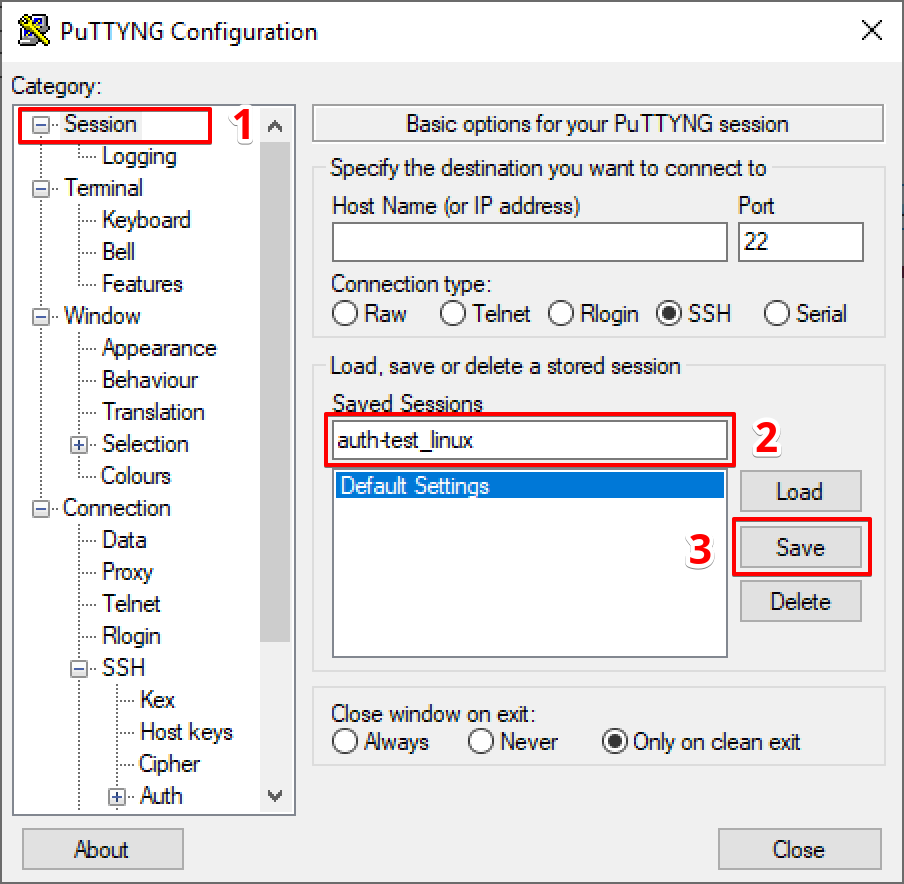
Task: Click the Load button
Action: (x=800, y=491)
